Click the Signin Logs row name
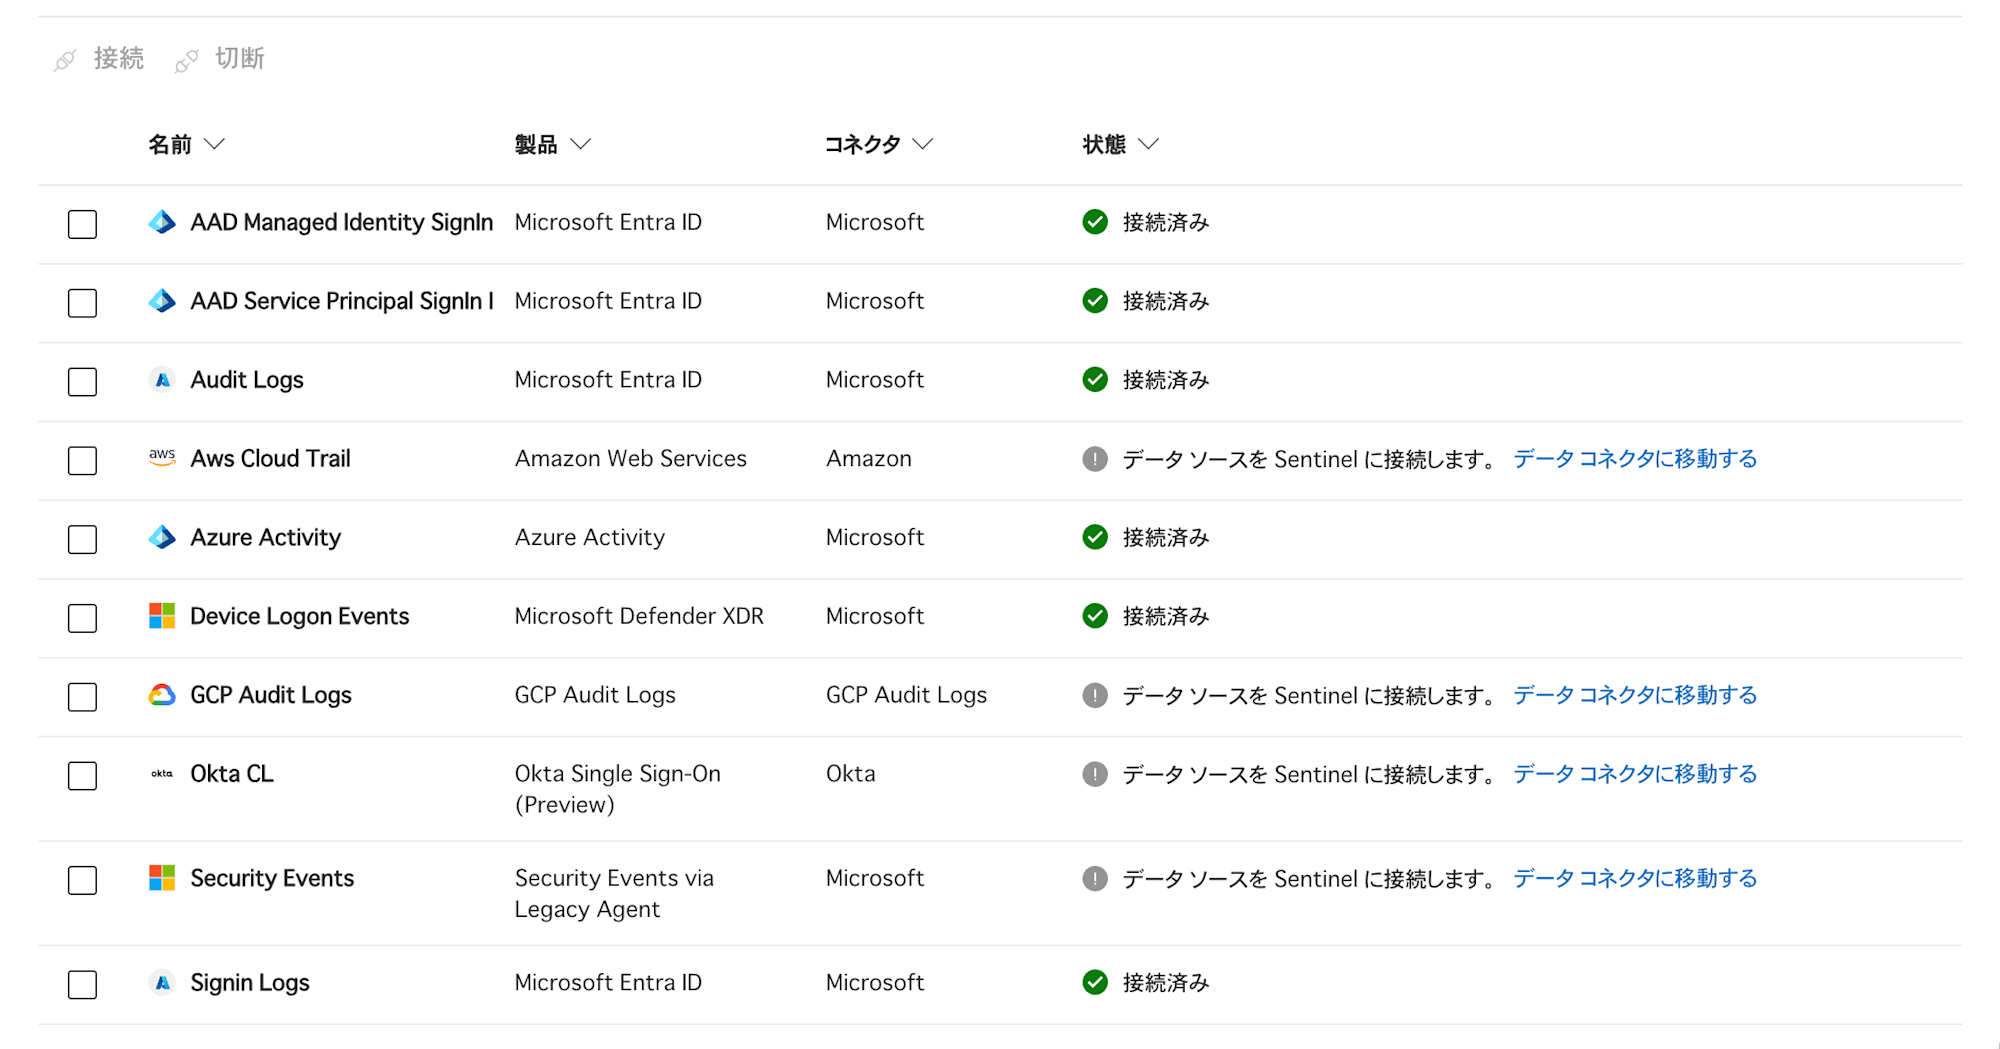This screenshot has width=2000, height=1049. coord(250,983)
